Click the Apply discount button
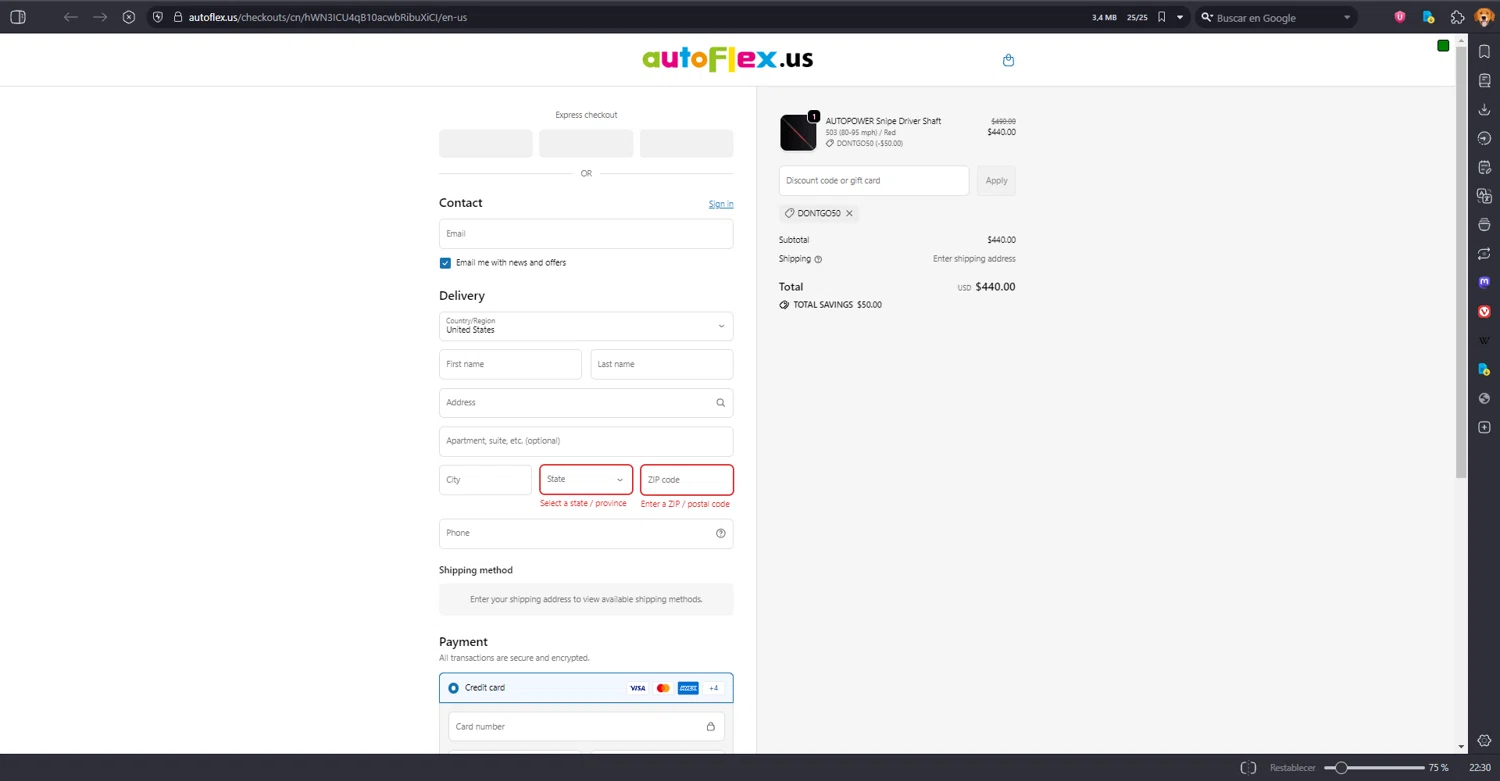1500x781 pixels. (997, 181)
